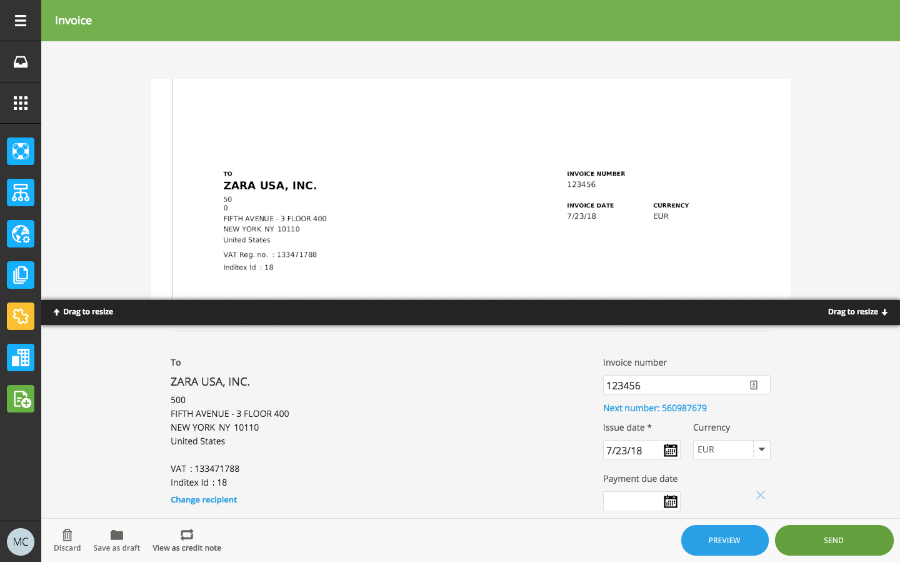
Task: Open the network hierarchy app icon
Action: click(21, 192)
